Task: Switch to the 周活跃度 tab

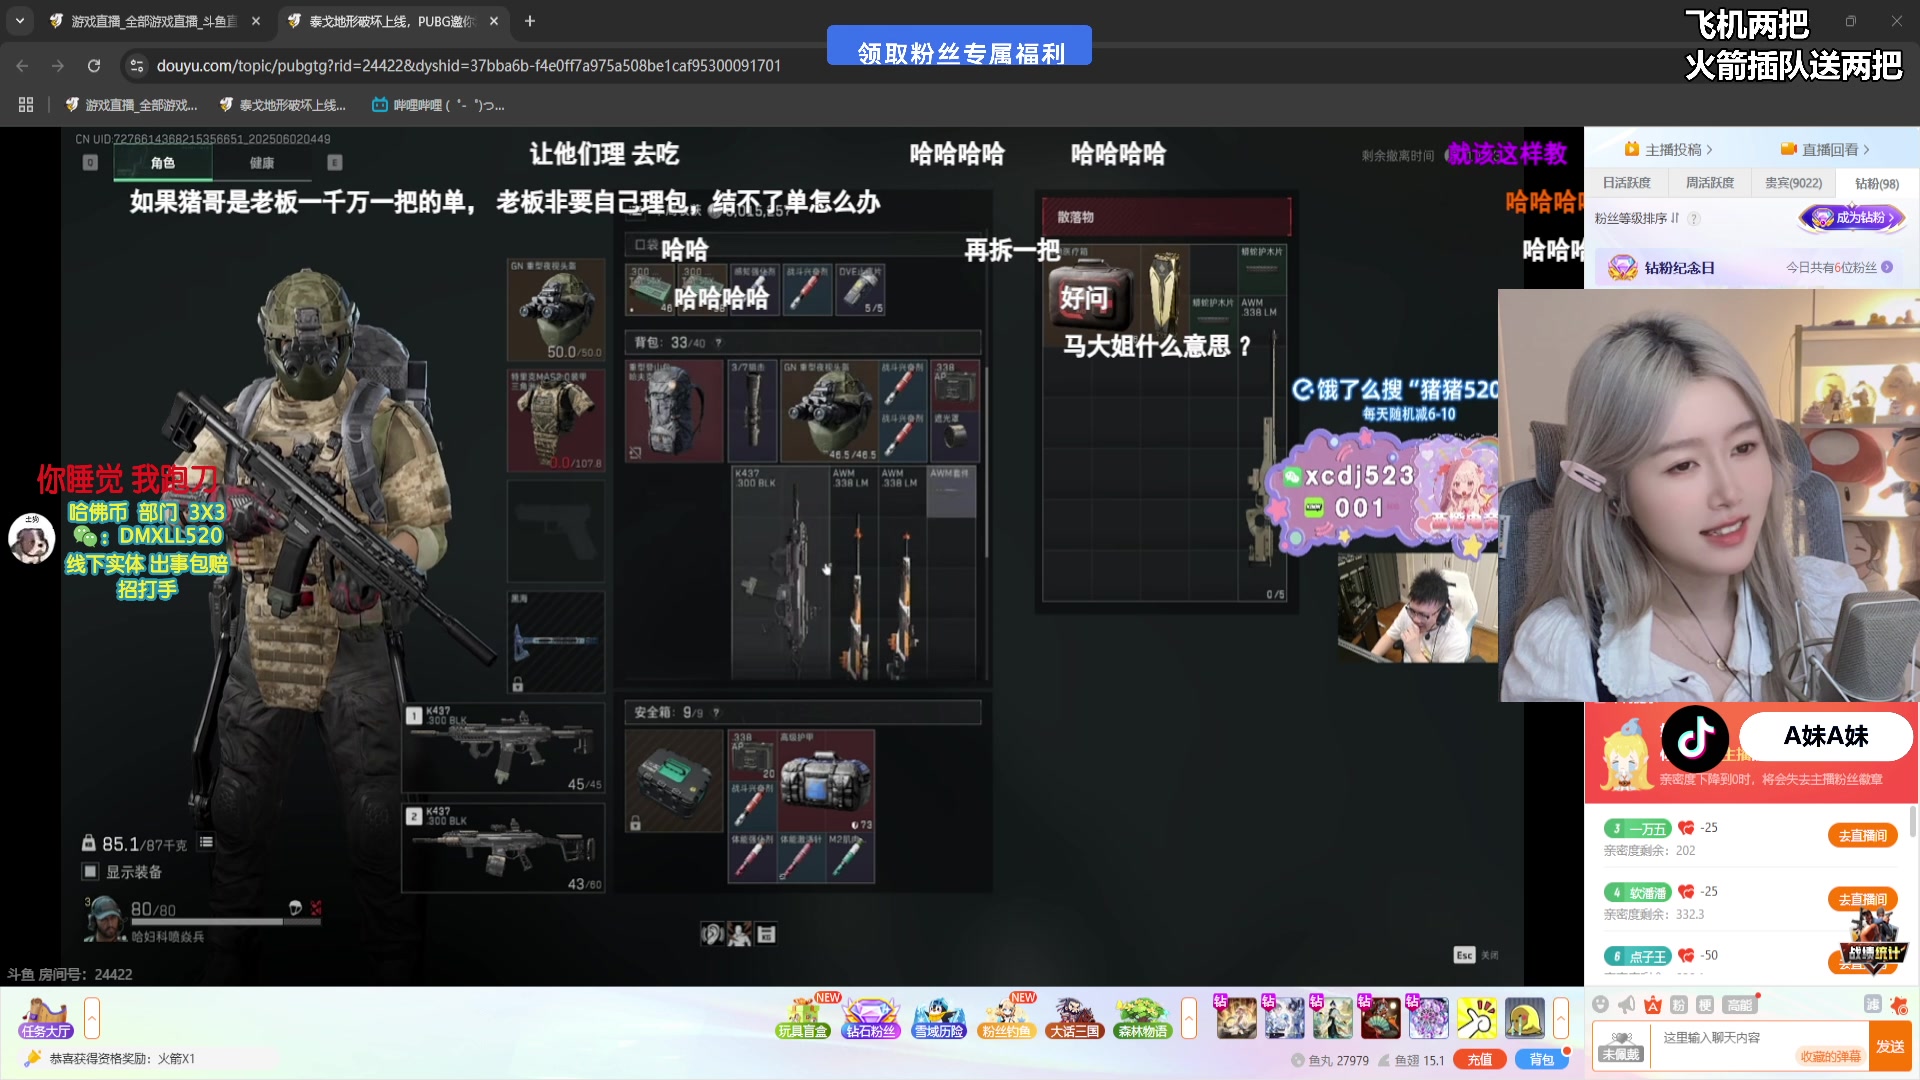Action: [x=1710, y=183]
